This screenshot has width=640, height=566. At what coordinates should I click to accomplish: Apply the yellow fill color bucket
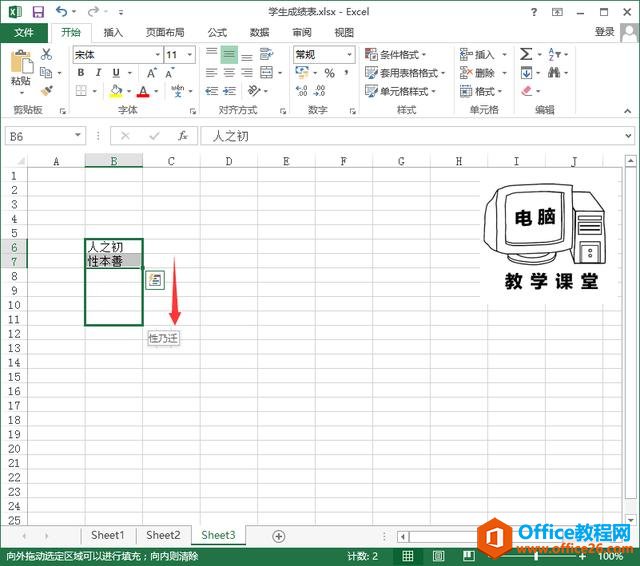click(116, 91)
